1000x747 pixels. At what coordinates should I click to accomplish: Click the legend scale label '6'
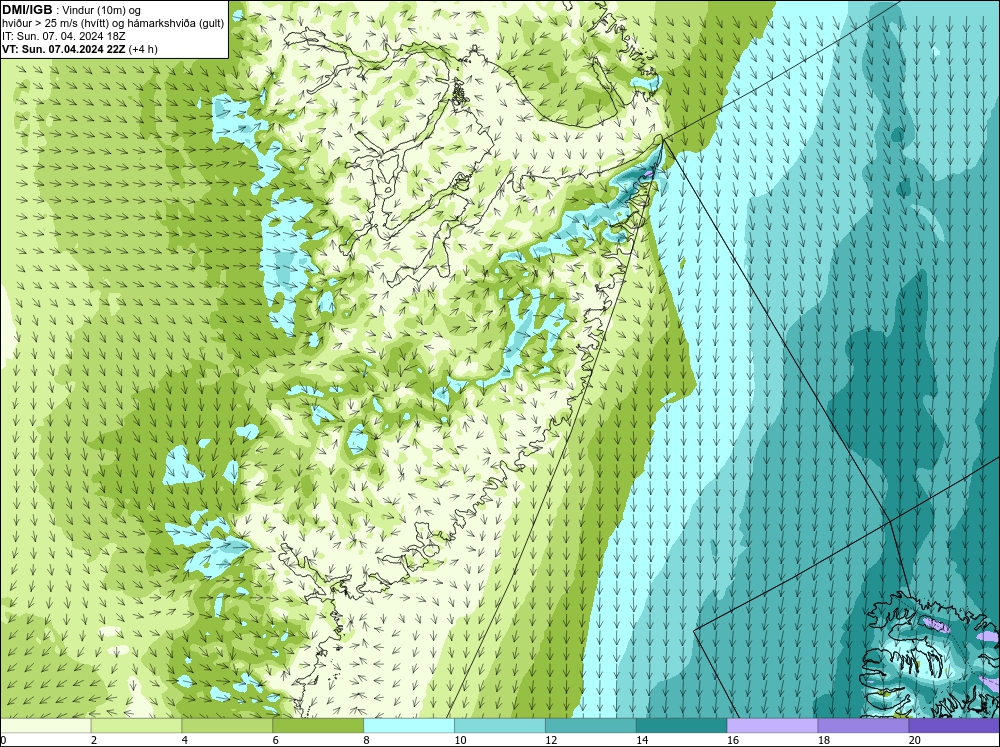pyautogui.click(x=276, y=740)
